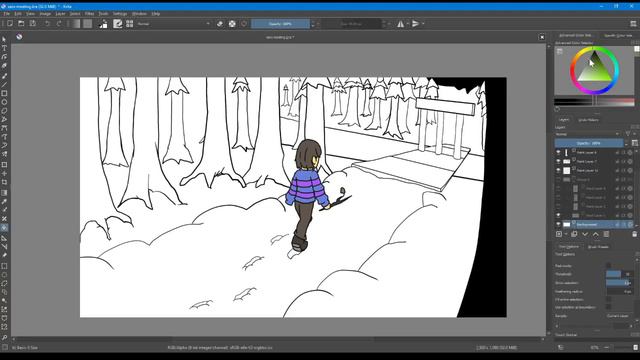Select the Rectangle shape tool

tap(4, 93)
